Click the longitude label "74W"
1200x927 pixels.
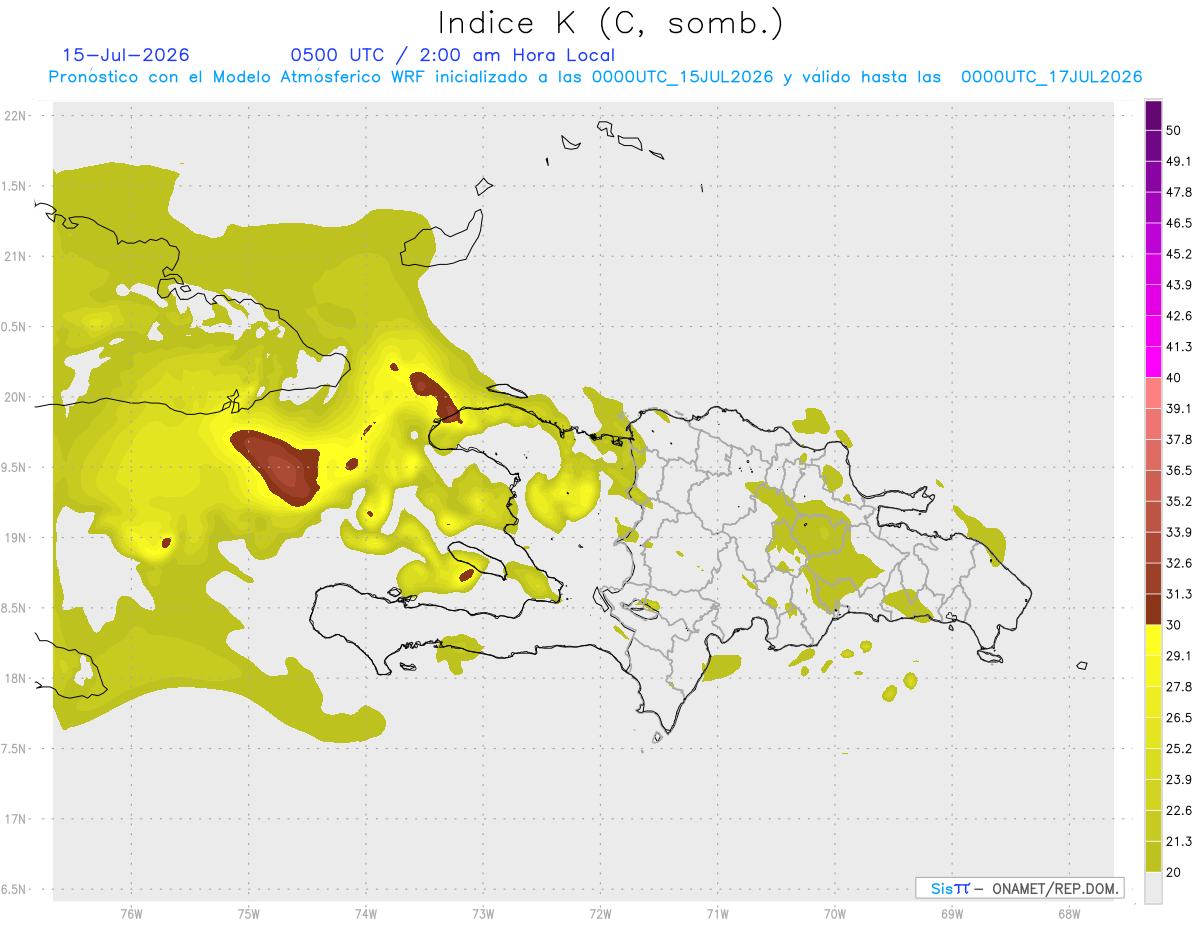(366, 914)
